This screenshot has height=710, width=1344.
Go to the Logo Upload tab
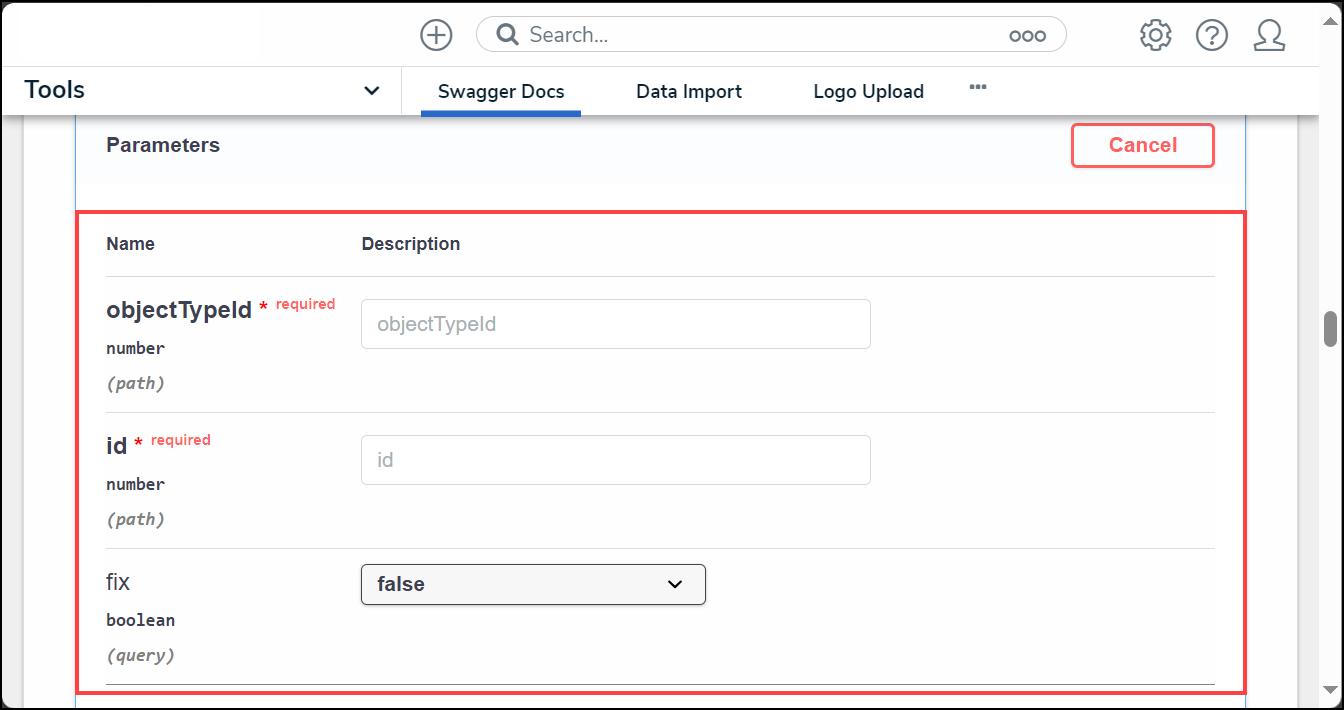click(868, 92)
